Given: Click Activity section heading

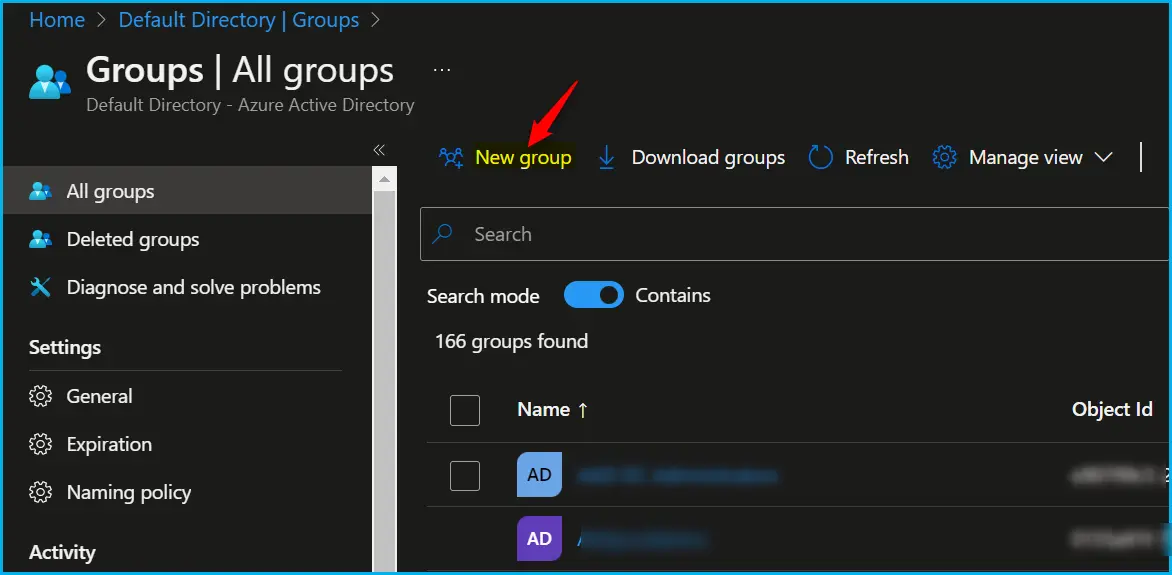Looking at the screenshot, I should (x=62, y=553).
